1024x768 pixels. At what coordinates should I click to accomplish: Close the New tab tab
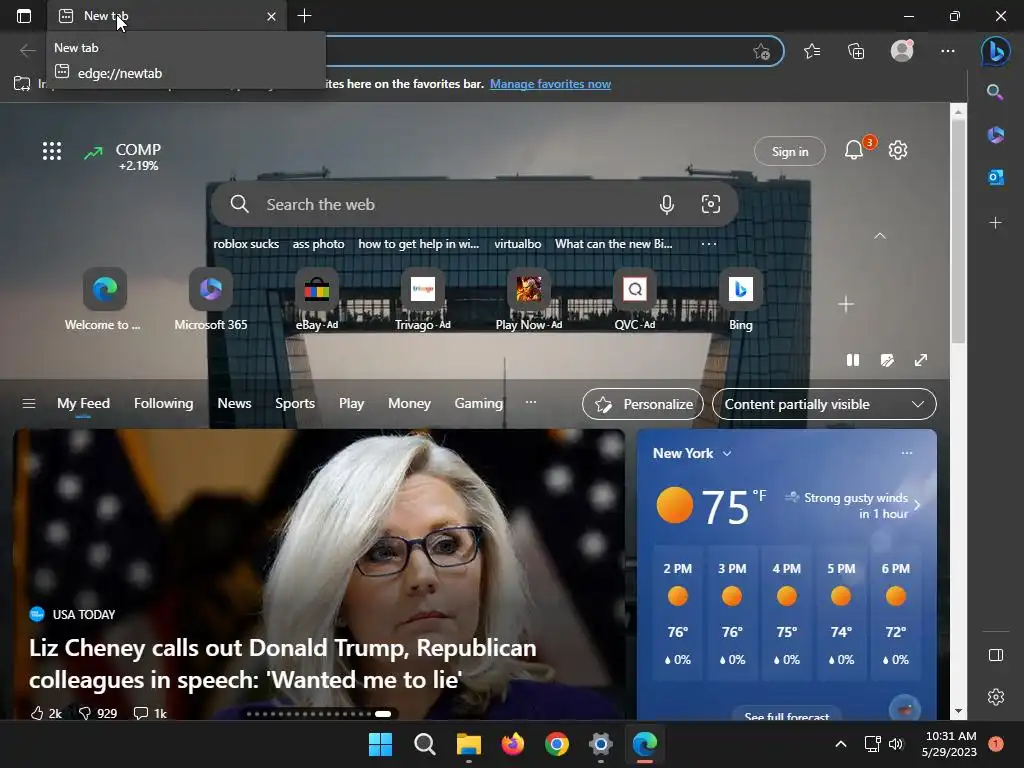(x=272, y=16)
